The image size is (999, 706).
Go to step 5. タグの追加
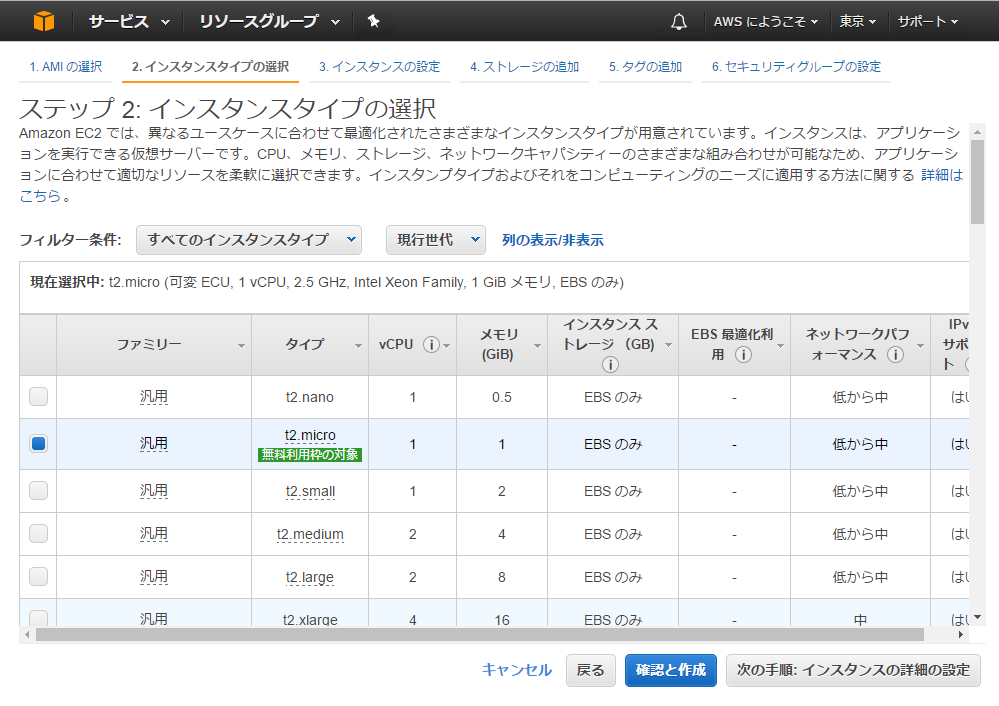pyautogui.click(x=645, y=67)
